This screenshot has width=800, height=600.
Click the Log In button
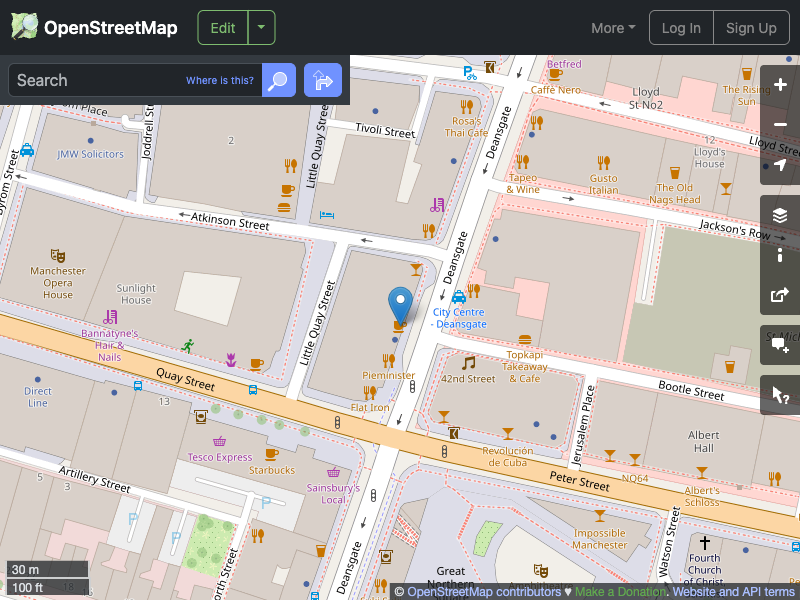click(x=681, y=28)
